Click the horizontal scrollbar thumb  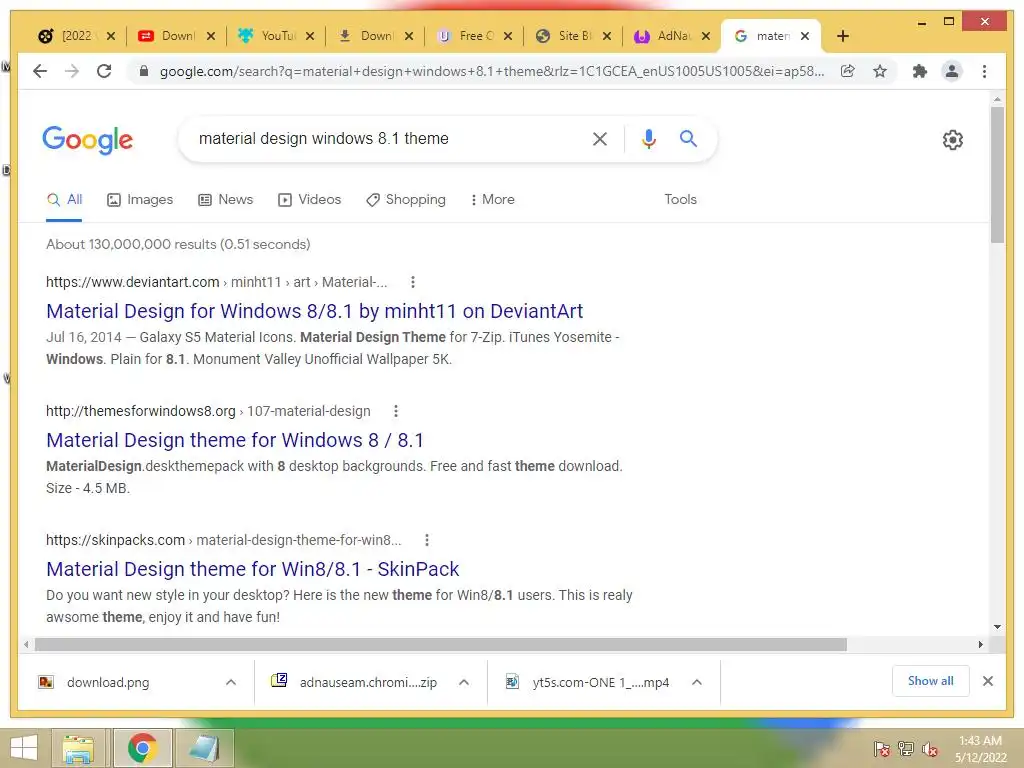pos(440,645)
